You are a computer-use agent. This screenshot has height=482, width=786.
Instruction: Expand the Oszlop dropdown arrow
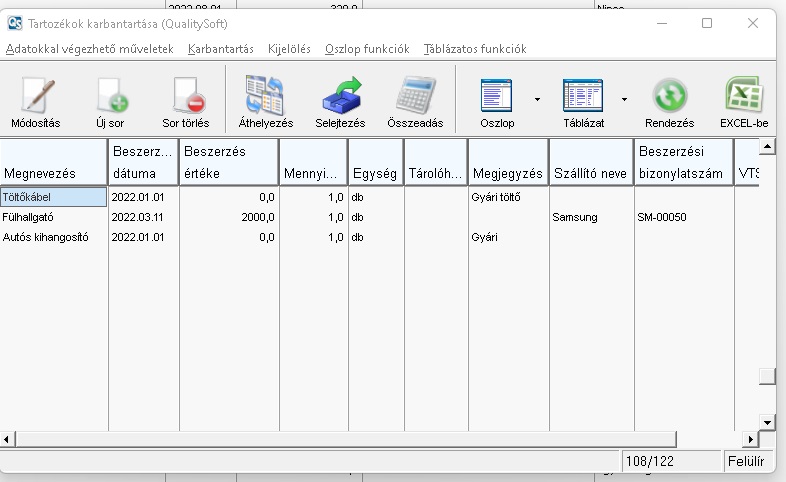point(537,100)
